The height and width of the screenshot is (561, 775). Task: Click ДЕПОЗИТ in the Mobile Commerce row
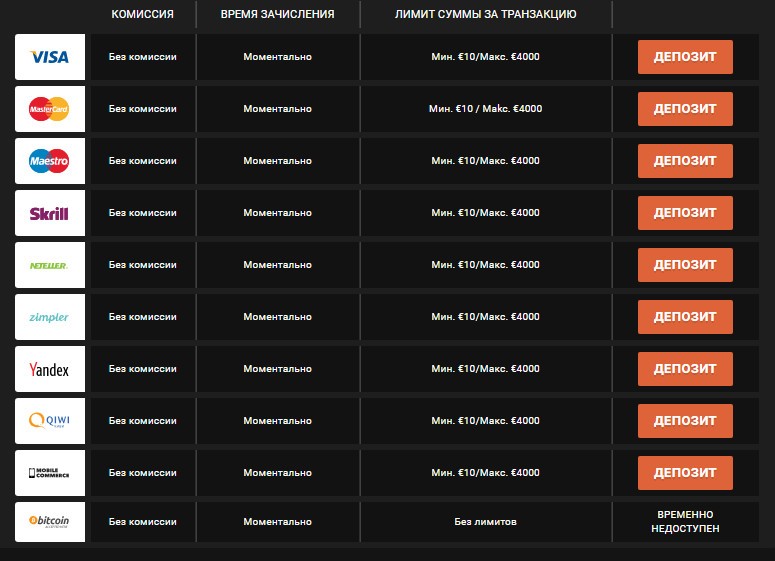pos(685,473)
